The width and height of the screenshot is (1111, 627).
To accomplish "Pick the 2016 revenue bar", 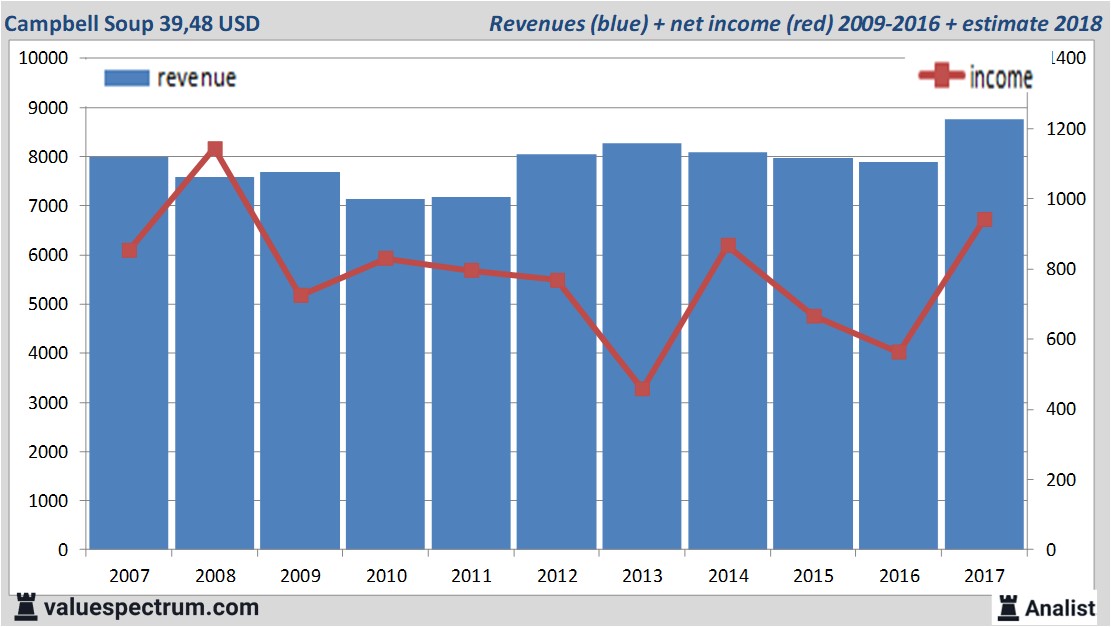I will pos(898,356).
